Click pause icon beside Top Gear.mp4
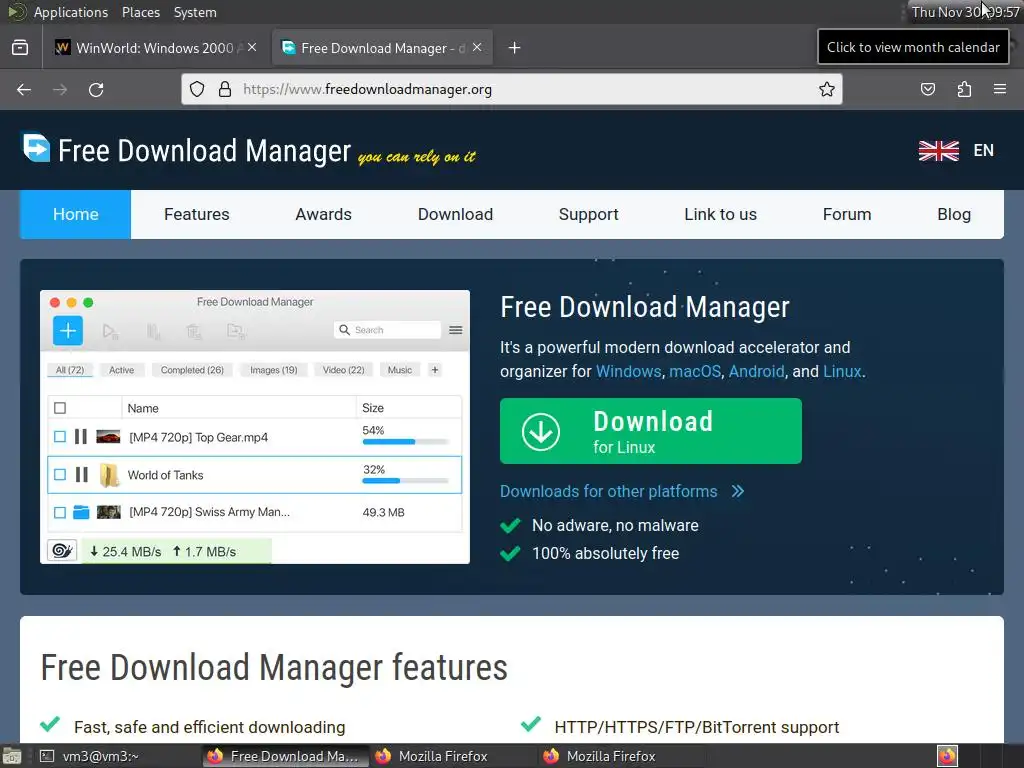Image resolution: width=1024 pixels, height=768 pixels. click(80, 436)
